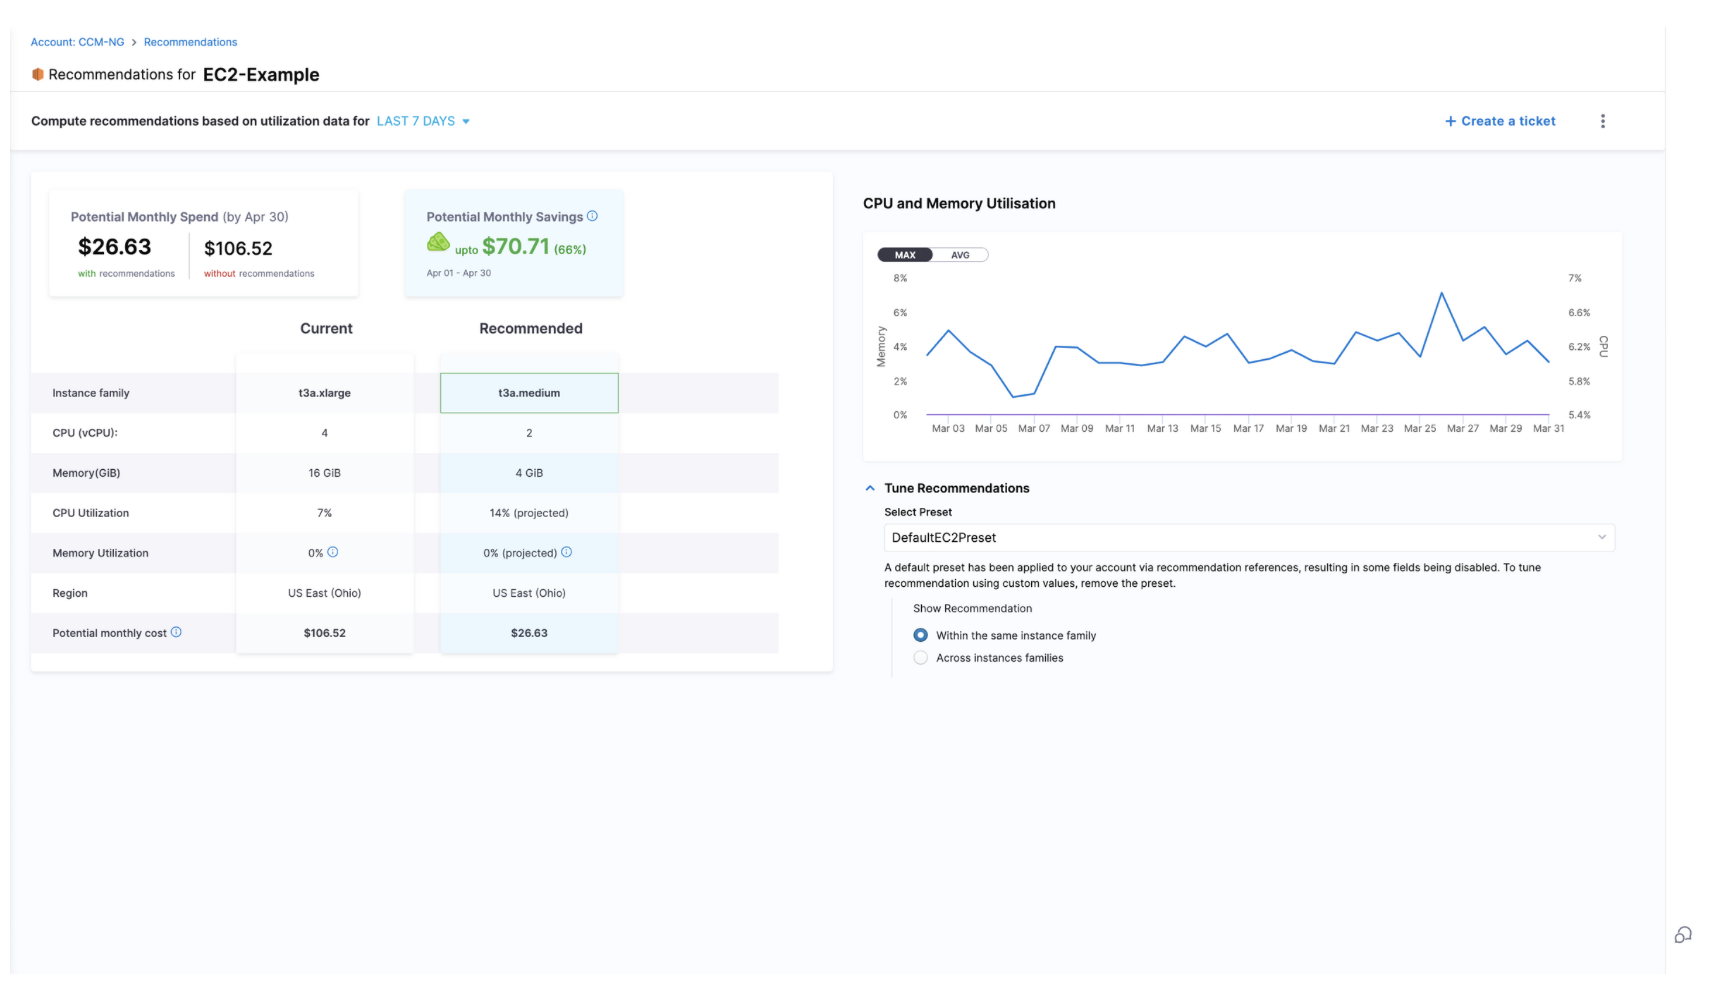1722x1008 pixels.
Task: Click the three-dot more options icon
Action: [1602, 121]
